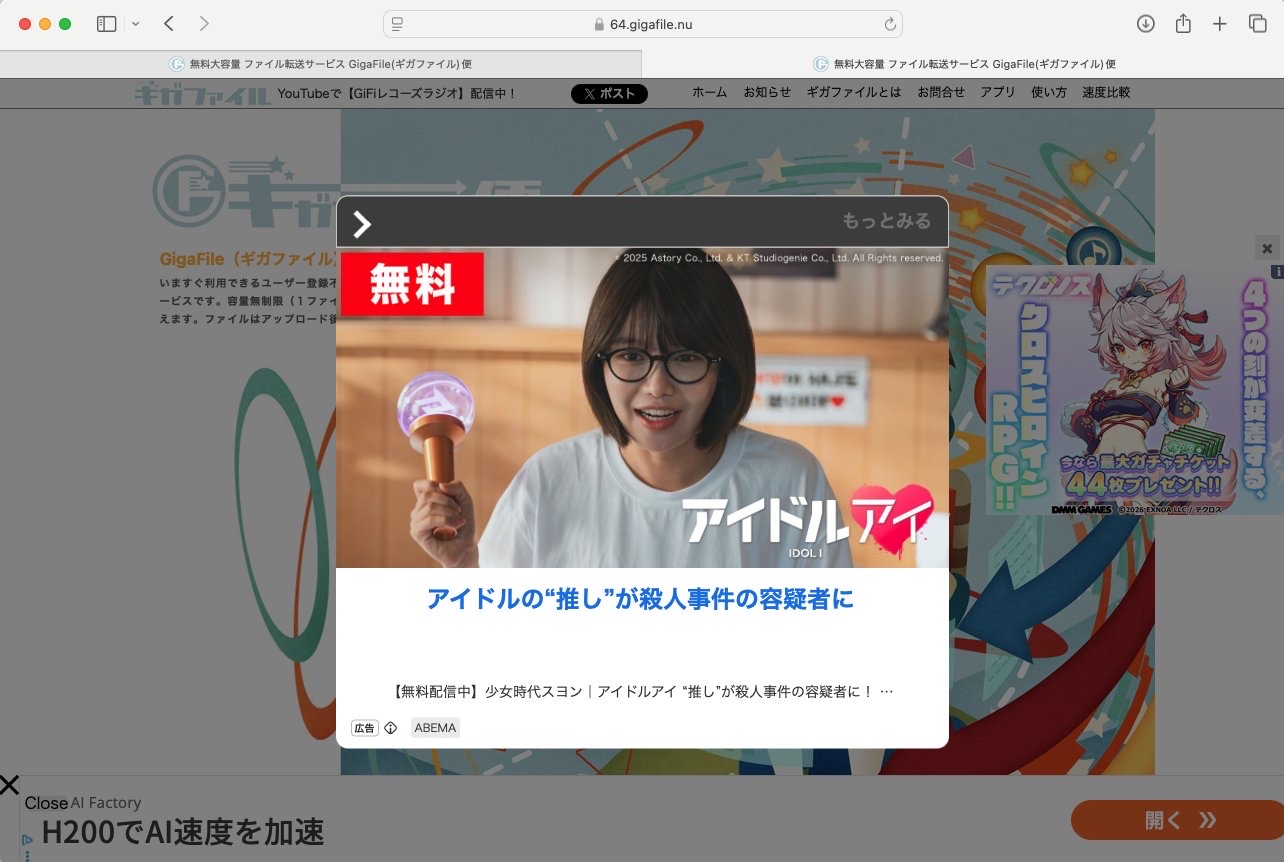Click the reload page icon
1284x862 pixels.
[x=890, y=24]
